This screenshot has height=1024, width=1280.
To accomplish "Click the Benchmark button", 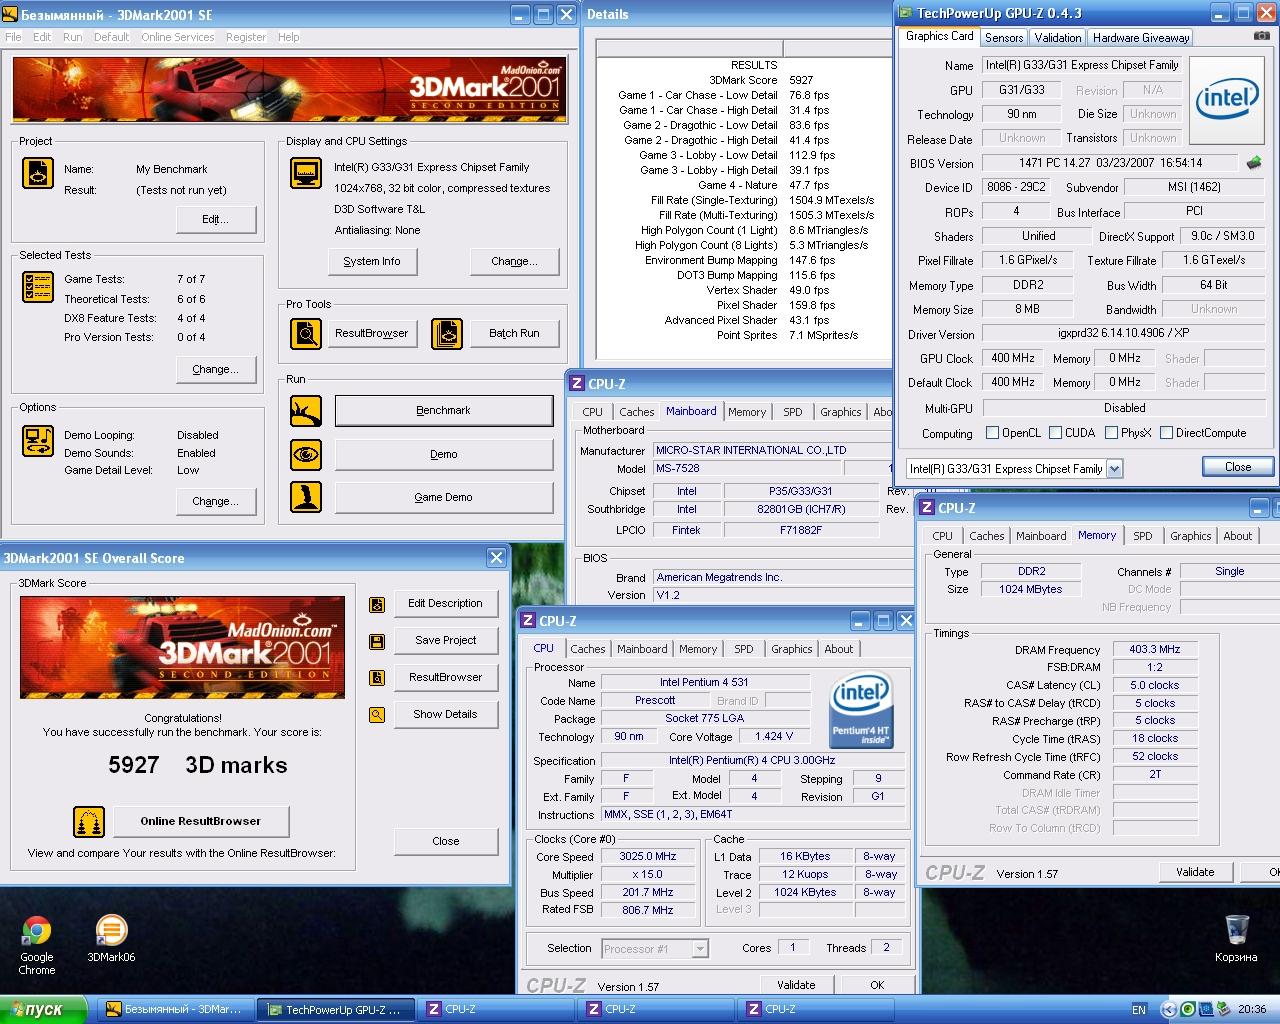I will click(x=444, y=411).
